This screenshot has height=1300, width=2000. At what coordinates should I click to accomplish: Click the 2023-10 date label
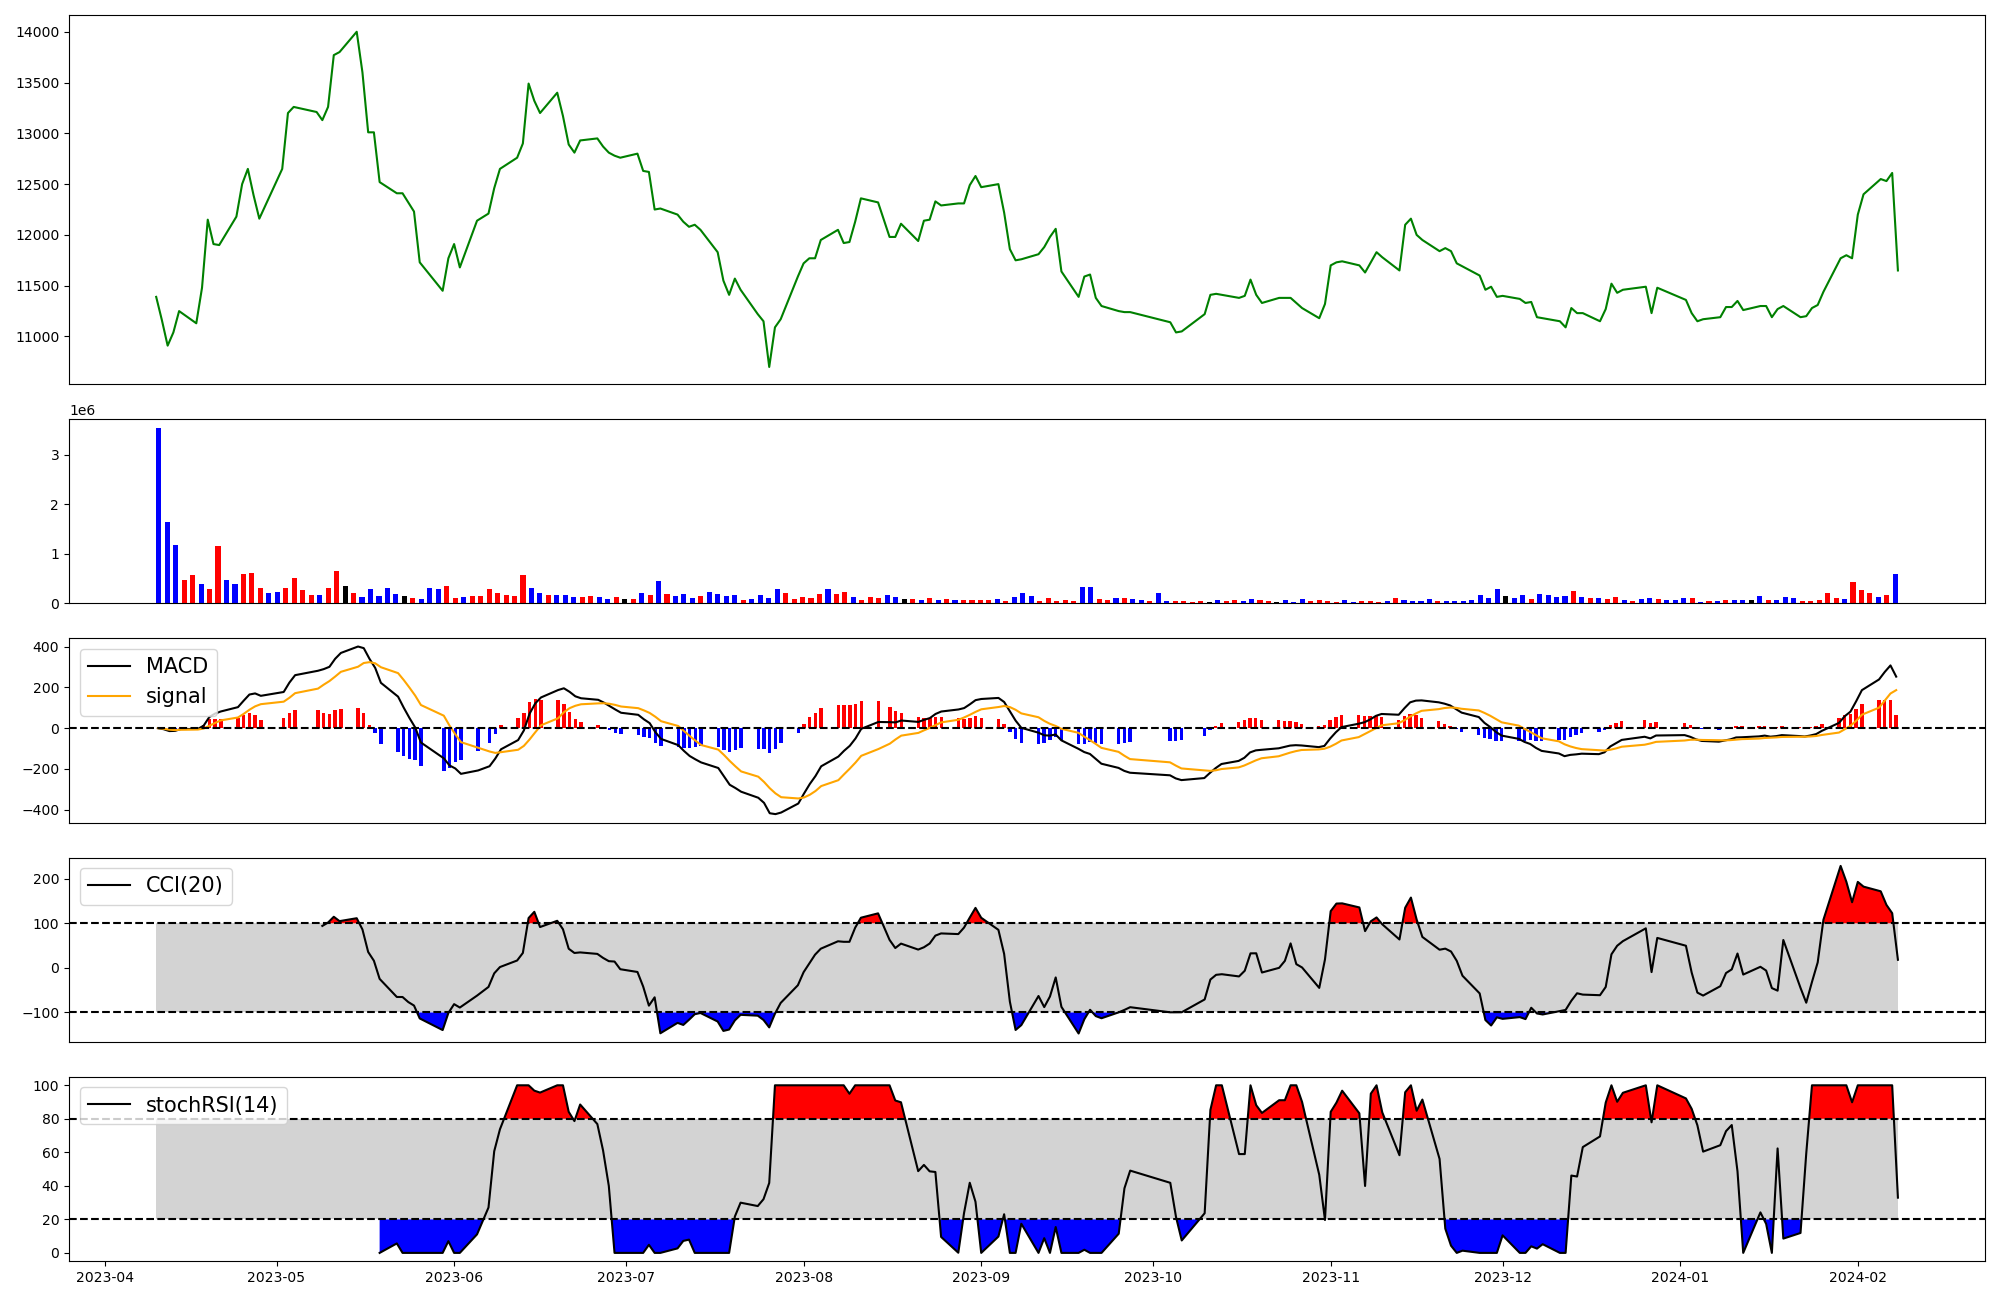click(1153, 1277)
